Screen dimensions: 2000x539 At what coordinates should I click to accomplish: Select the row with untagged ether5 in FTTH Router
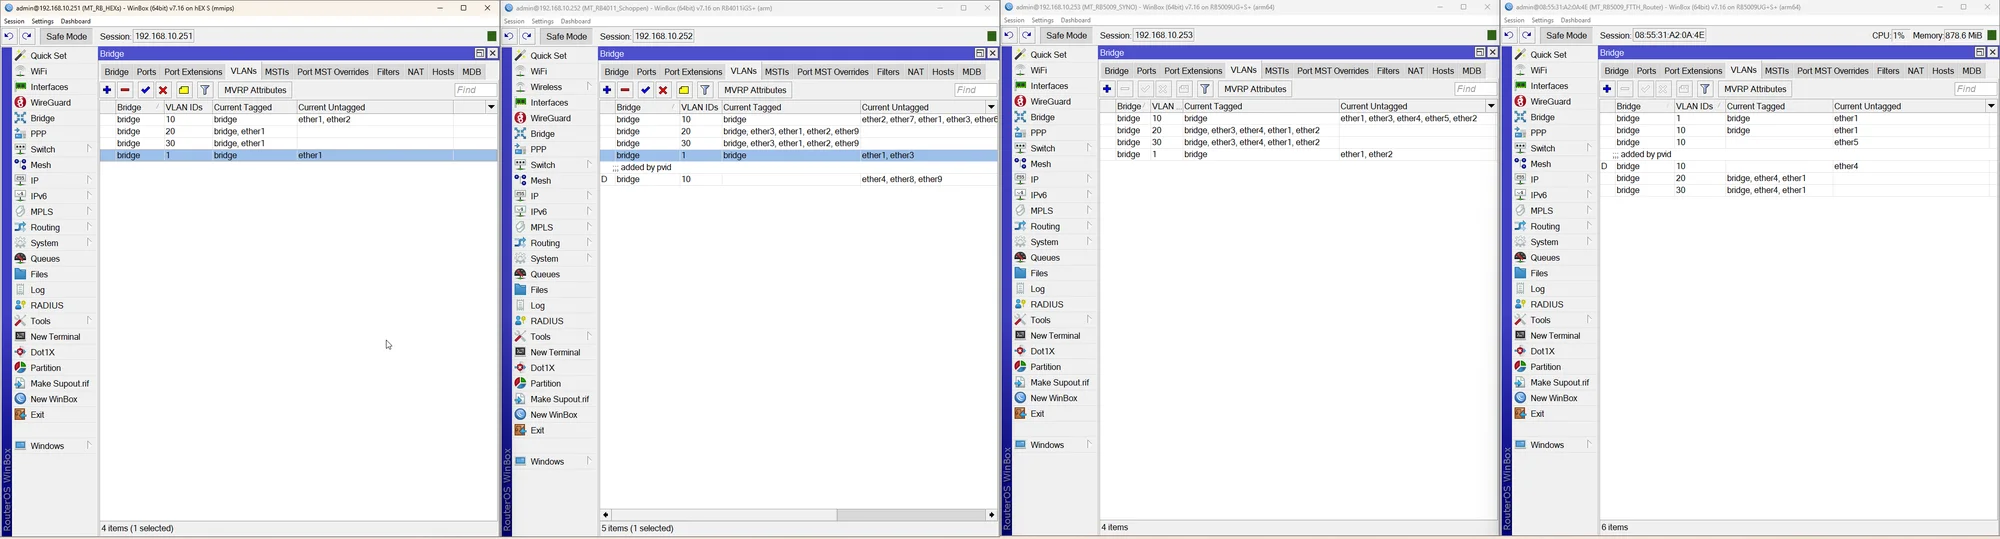point(1798,142)
